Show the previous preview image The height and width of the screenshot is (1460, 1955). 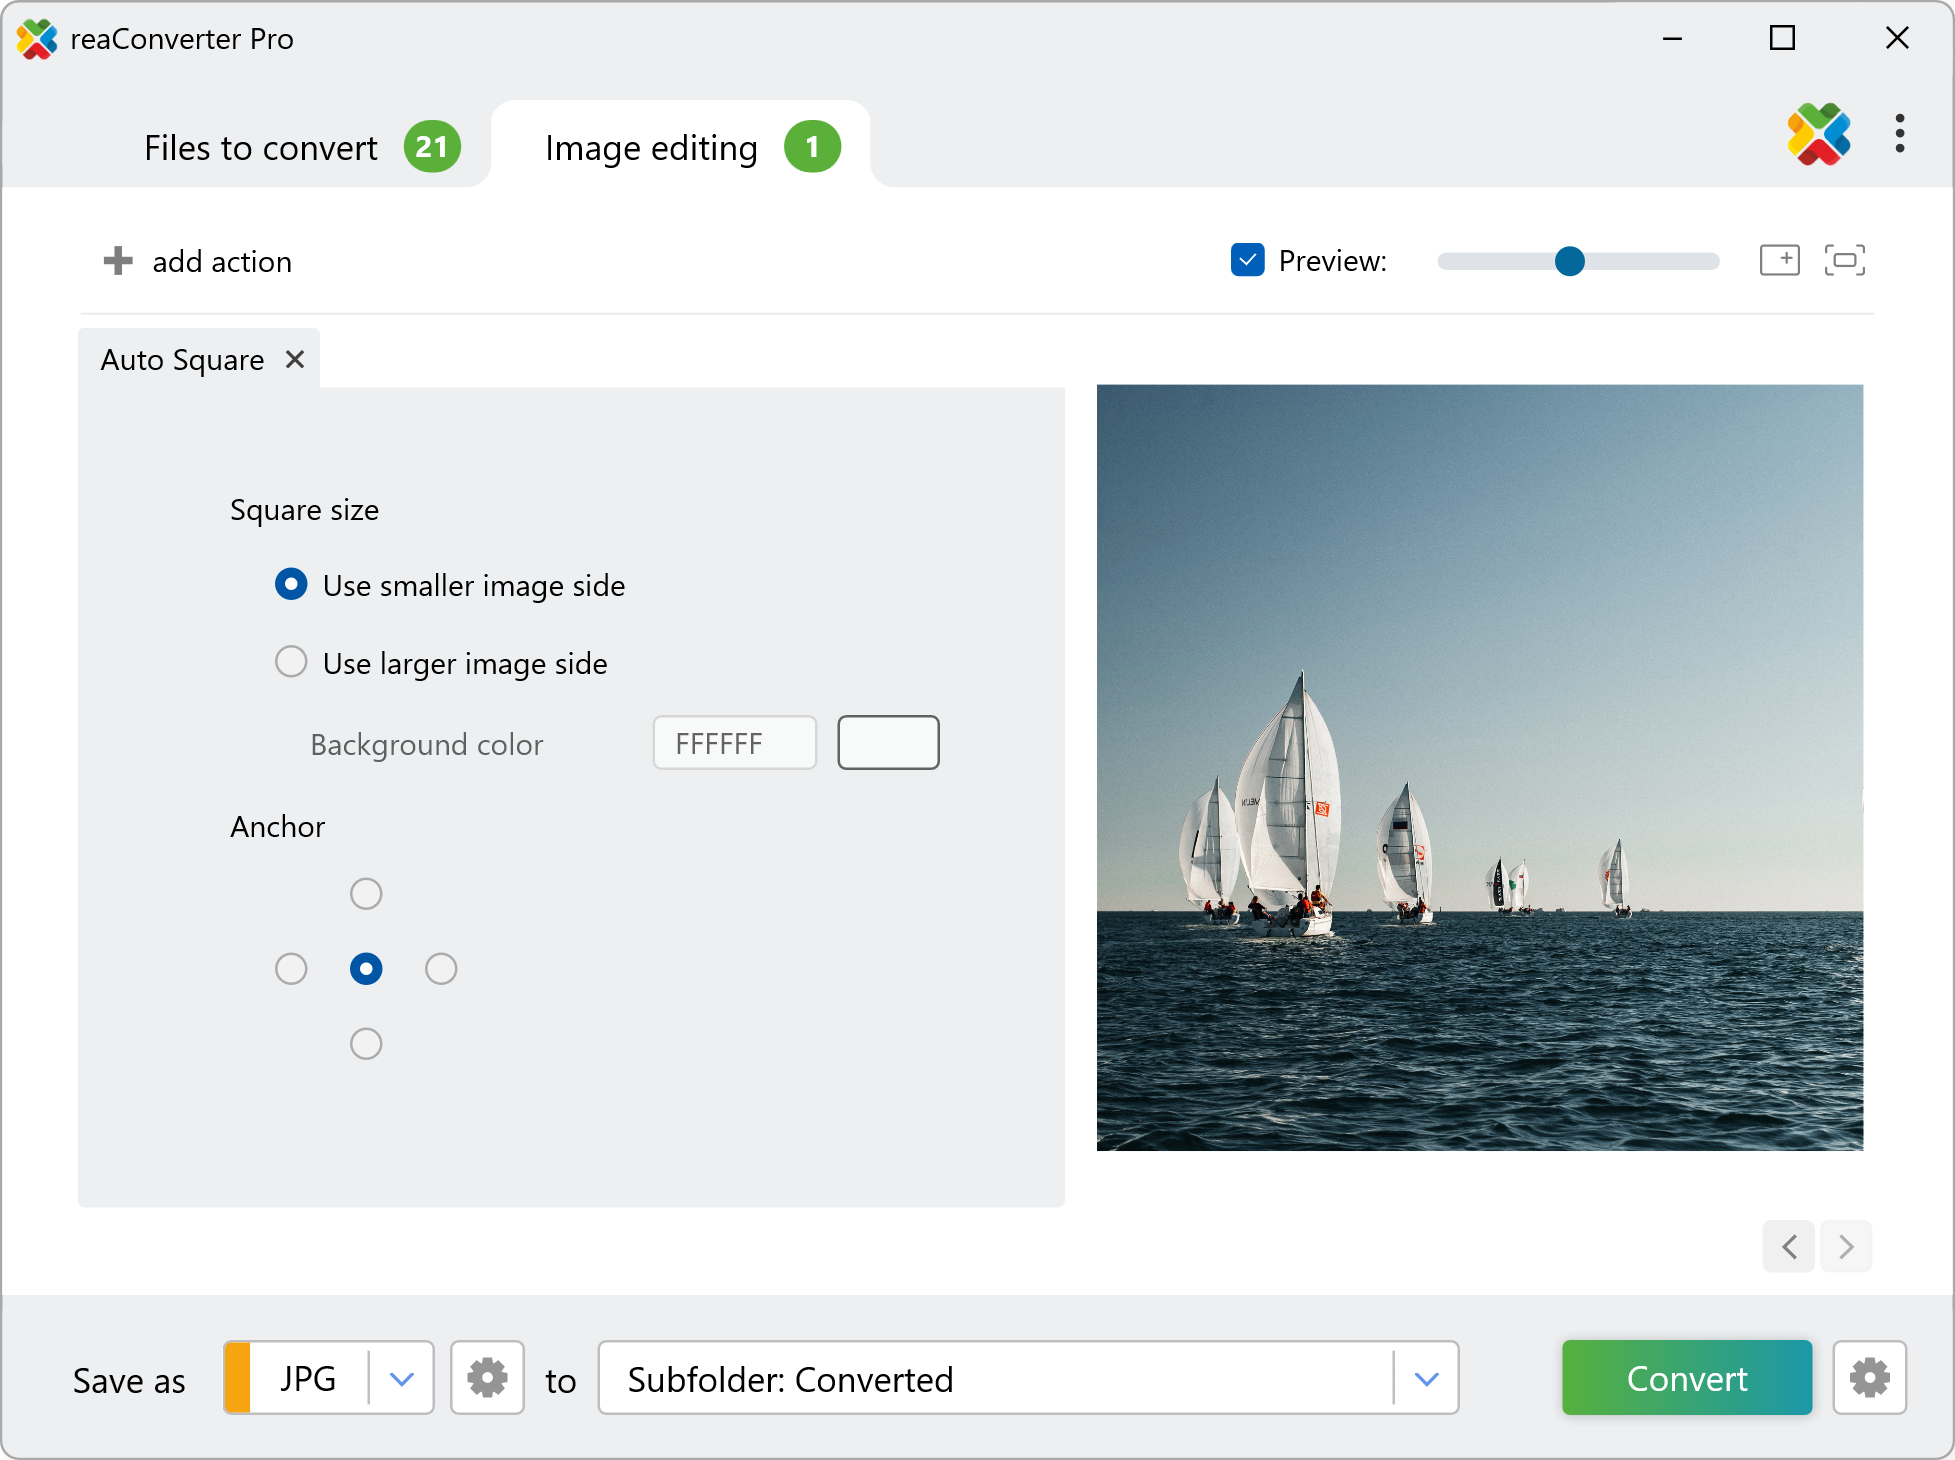coord(1789,1246)
